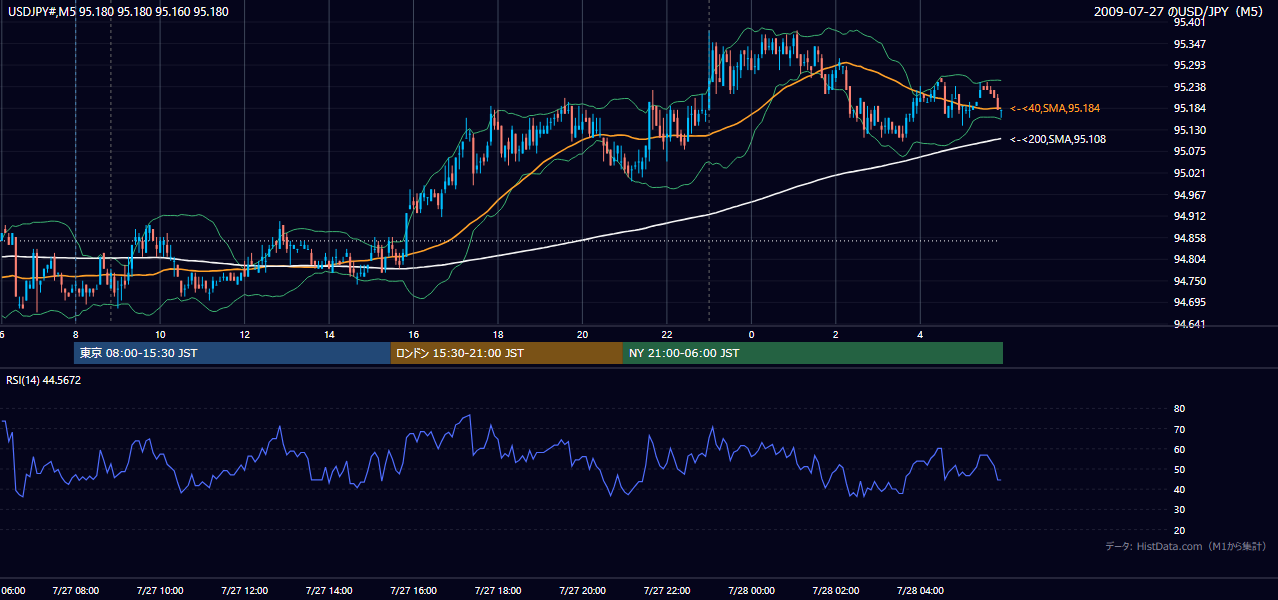
Task: Click hour label 22 under the price chart
Action: pyautogui.click(x=667, y=334)
